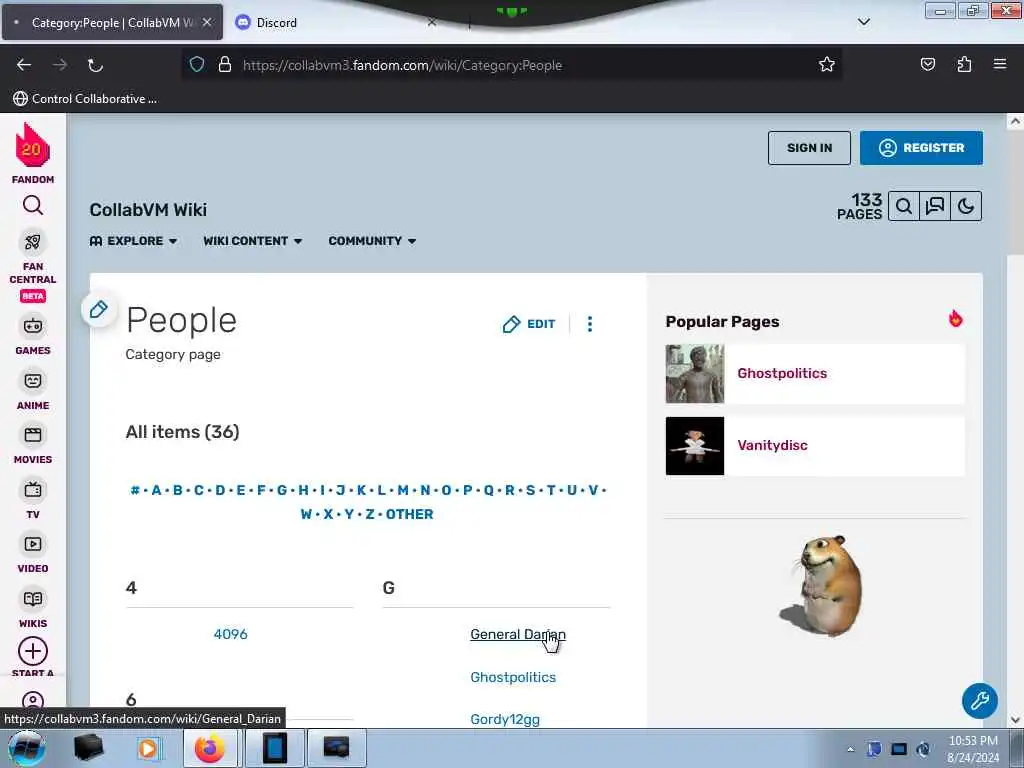
Task: Open the Ghostpolitics category link
Action: tap(513, 677)
